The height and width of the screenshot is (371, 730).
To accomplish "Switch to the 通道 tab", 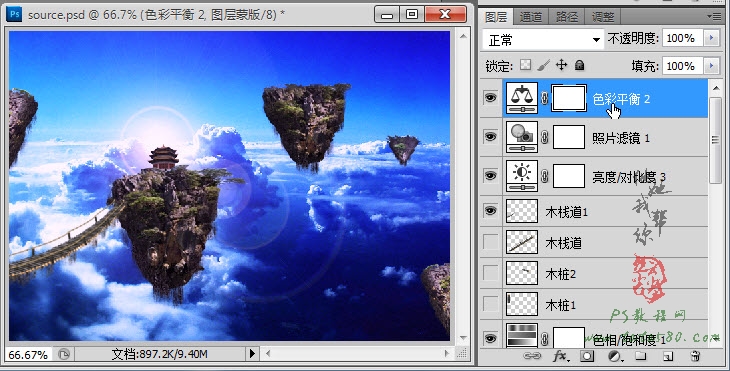I will (x=531, y=17).
